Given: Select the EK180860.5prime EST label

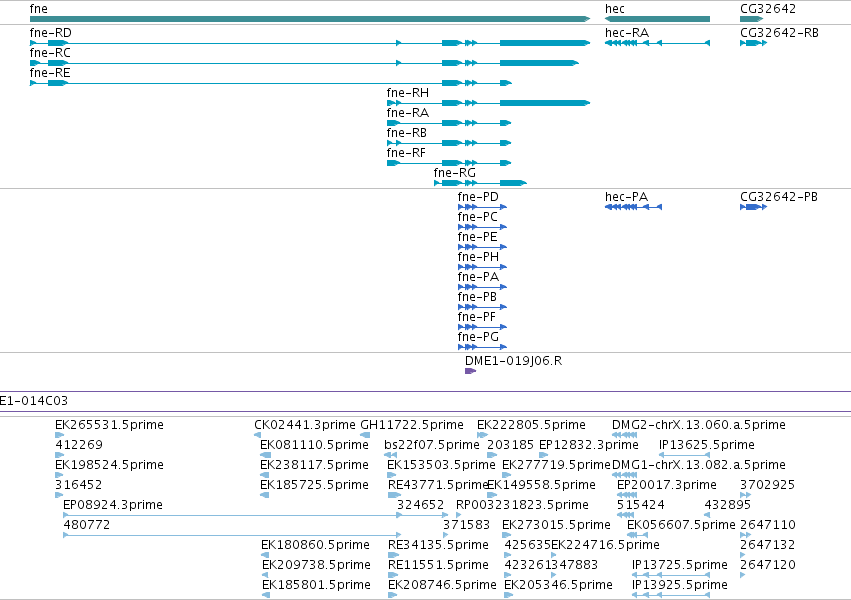Looking at the screenshot, I should pyautogui.click(x=315, y=545).
